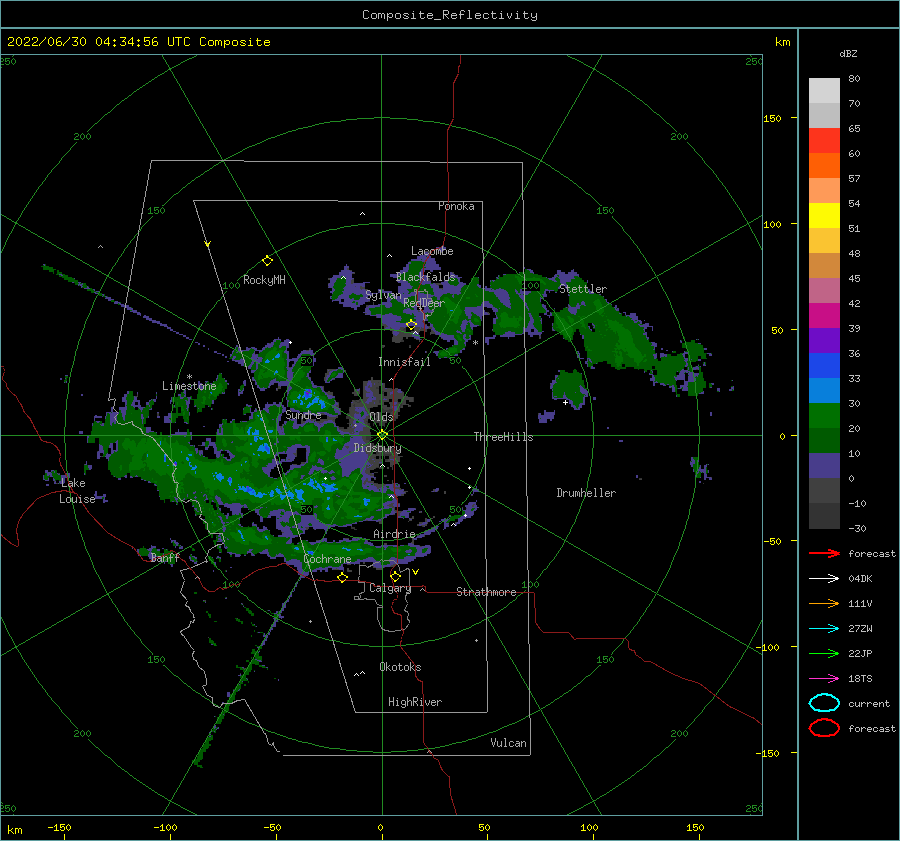This screenshot has width=900, height=841.
Task: Click the blue color swatch below 36 dBZ
Action: click(824, 365)
